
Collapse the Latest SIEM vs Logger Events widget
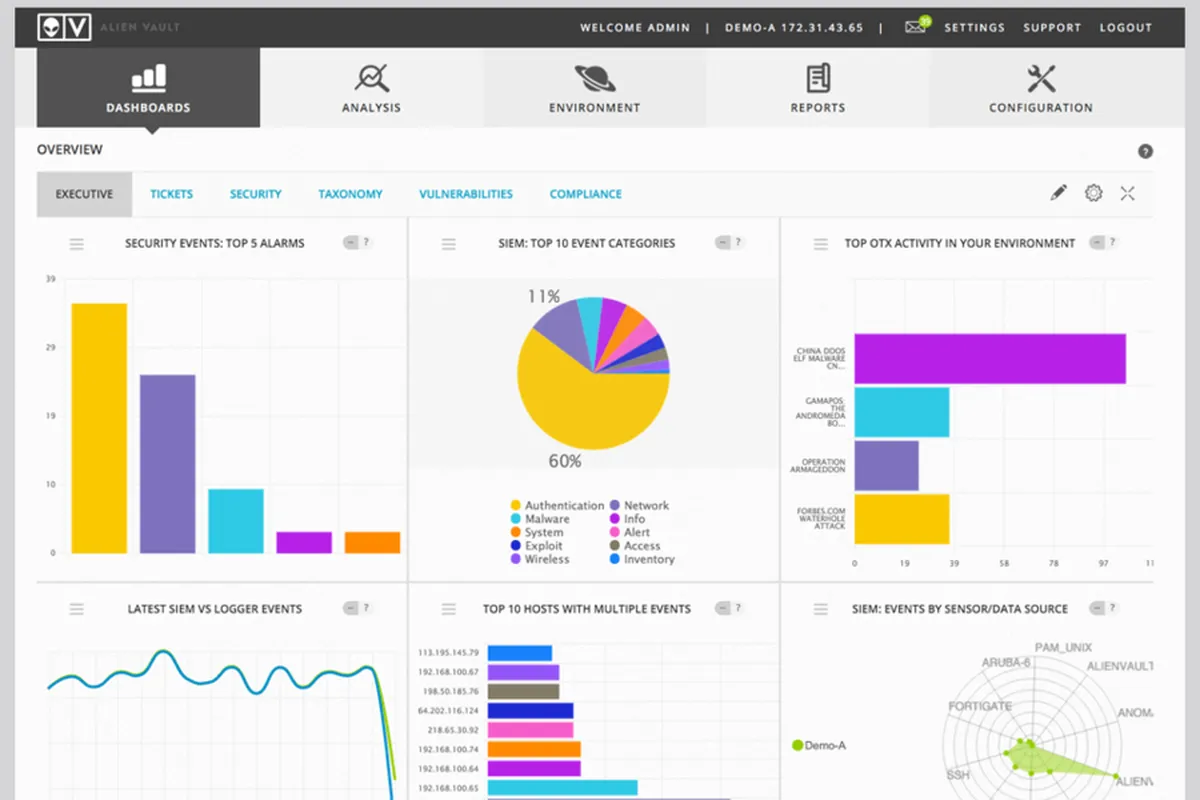point(351,607)
